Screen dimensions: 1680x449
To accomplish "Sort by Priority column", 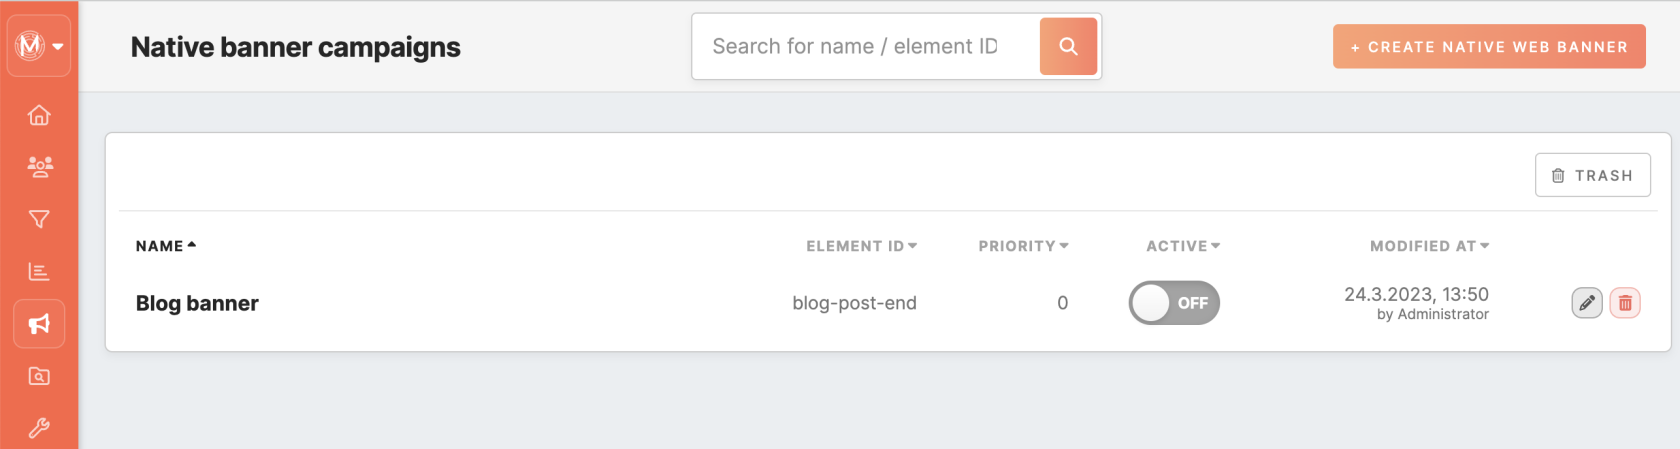I will click(1023, 246).
